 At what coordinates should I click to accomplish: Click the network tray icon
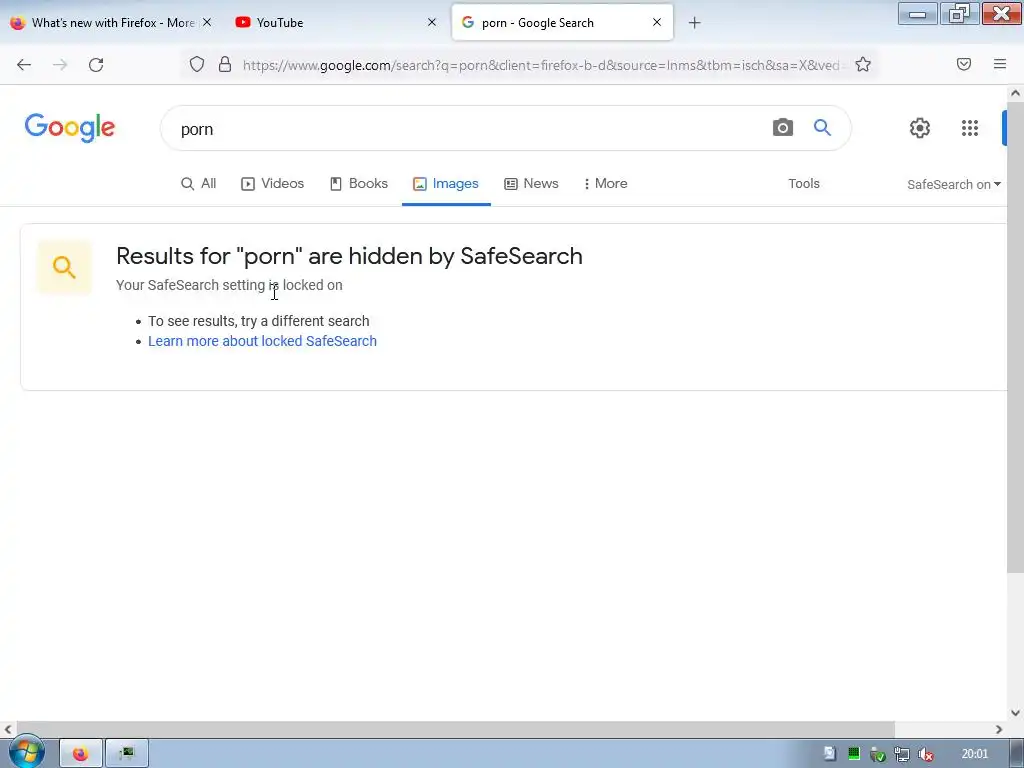(x=901, y=754)
